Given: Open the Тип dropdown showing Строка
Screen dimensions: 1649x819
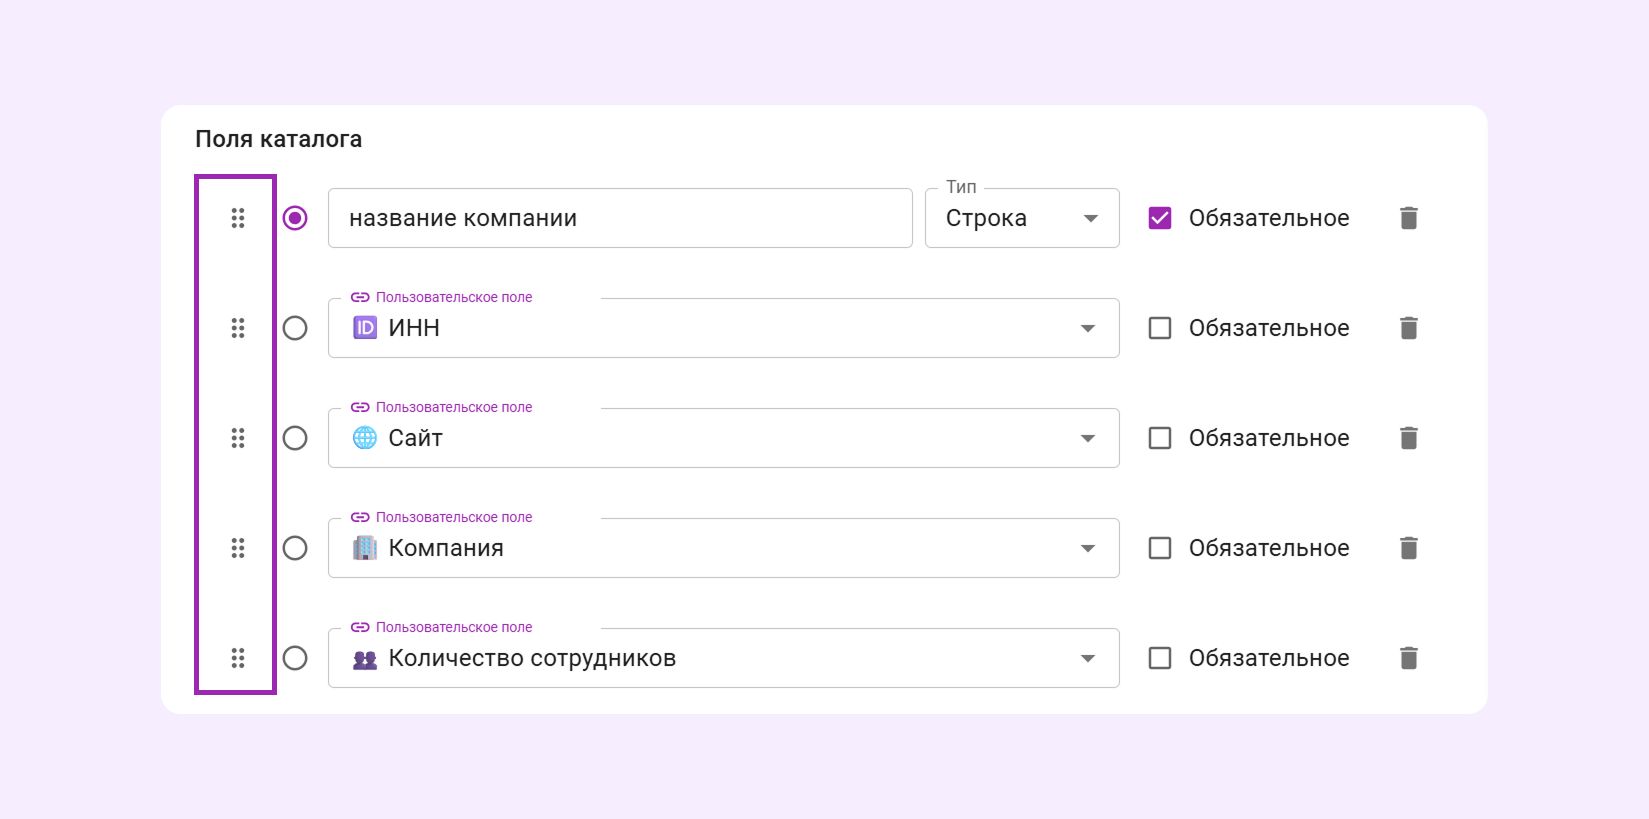Looking at the screenshot, I should pos(1022,218).
